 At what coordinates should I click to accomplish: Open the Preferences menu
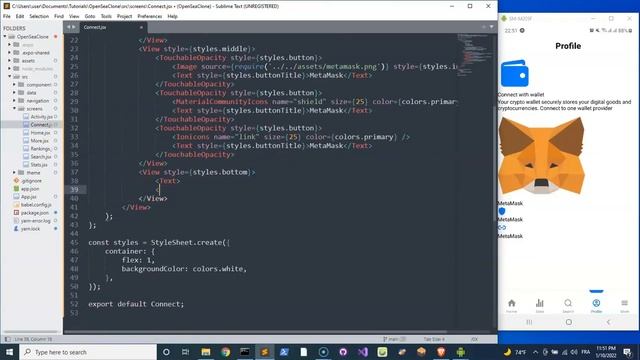click(149, 16)
